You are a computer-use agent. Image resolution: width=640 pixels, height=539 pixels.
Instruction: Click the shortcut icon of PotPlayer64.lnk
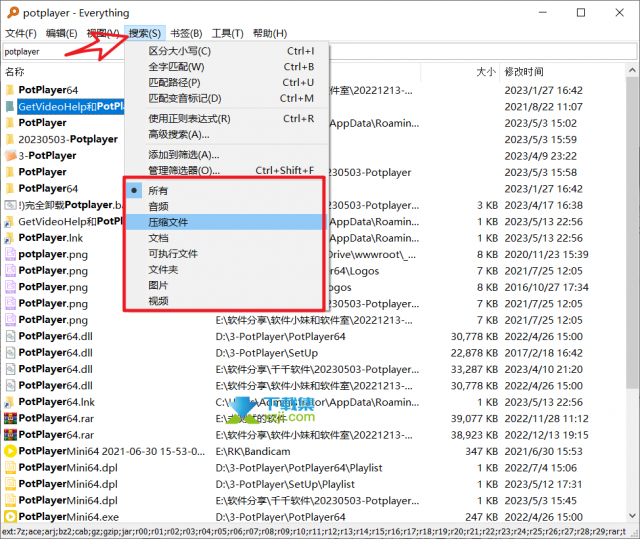point(9,402)
